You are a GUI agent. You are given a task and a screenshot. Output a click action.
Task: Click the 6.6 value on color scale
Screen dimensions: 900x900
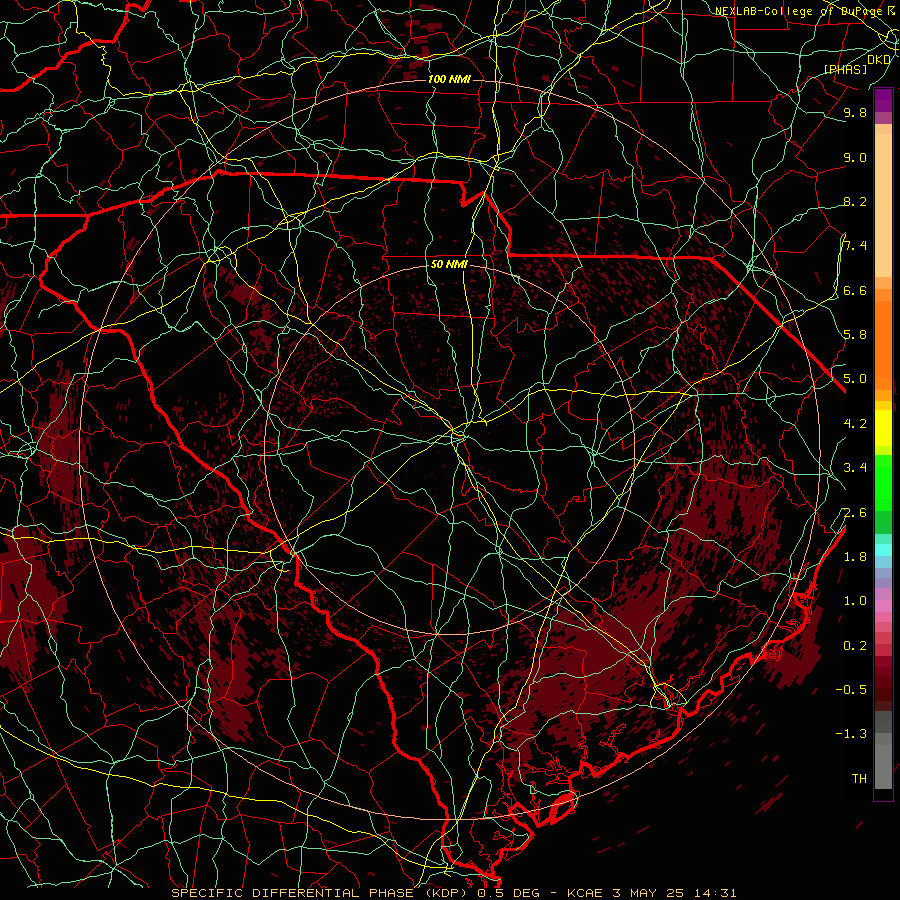point(855,290)
